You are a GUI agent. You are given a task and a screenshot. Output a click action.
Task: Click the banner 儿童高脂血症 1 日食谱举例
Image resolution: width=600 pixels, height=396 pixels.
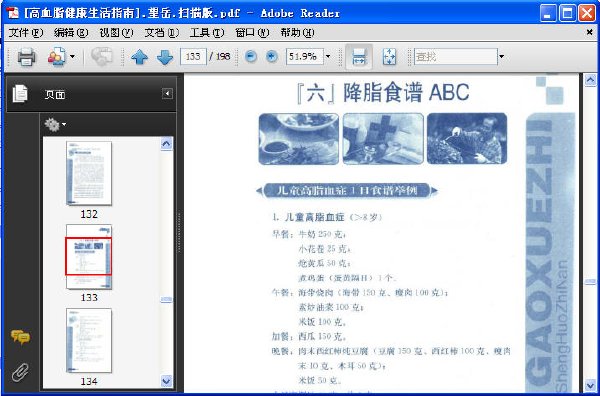tap(347, 190)
